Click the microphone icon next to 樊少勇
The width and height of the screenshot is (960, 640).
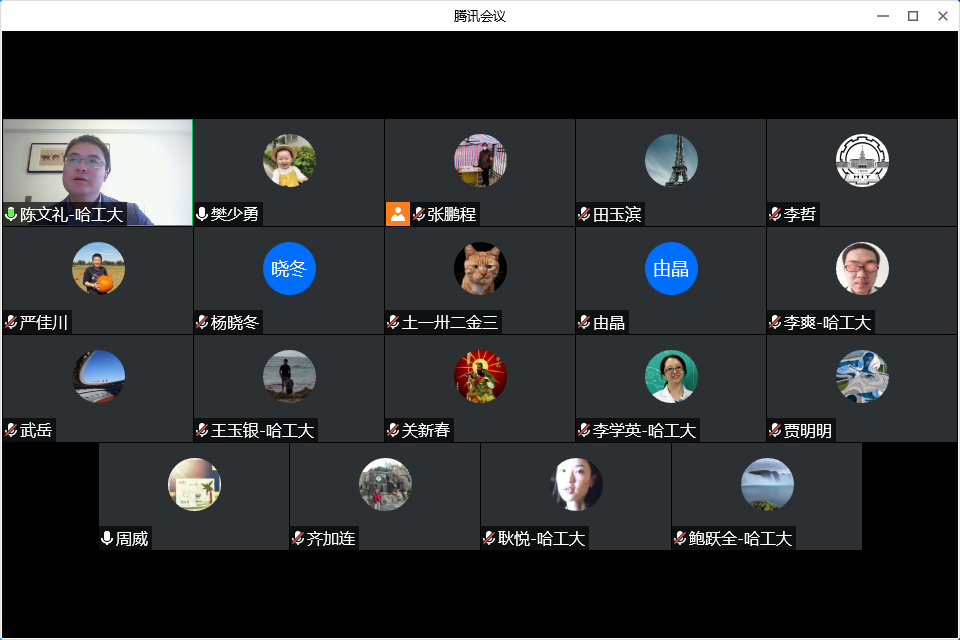[x=202, y=214]
